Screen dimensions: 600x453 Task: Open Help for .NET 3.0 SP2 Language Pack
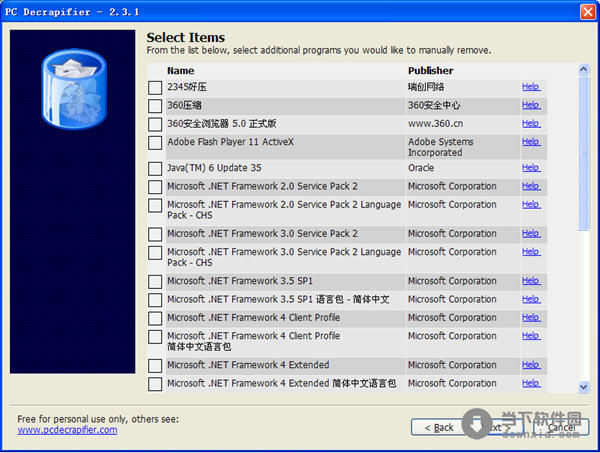[531, 252]
